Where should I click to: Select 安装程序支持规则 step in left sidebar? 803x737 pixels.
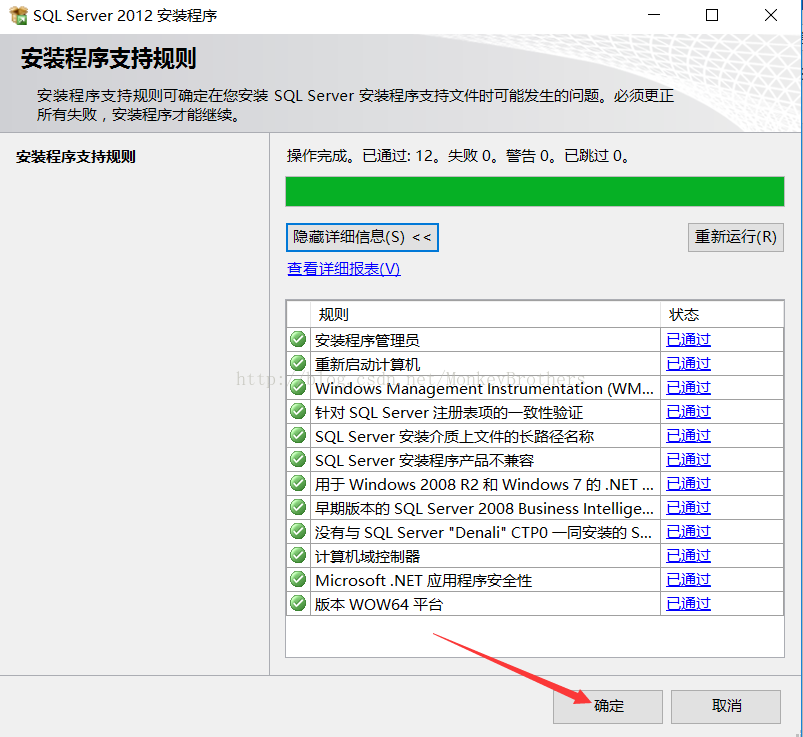point(76,157)
